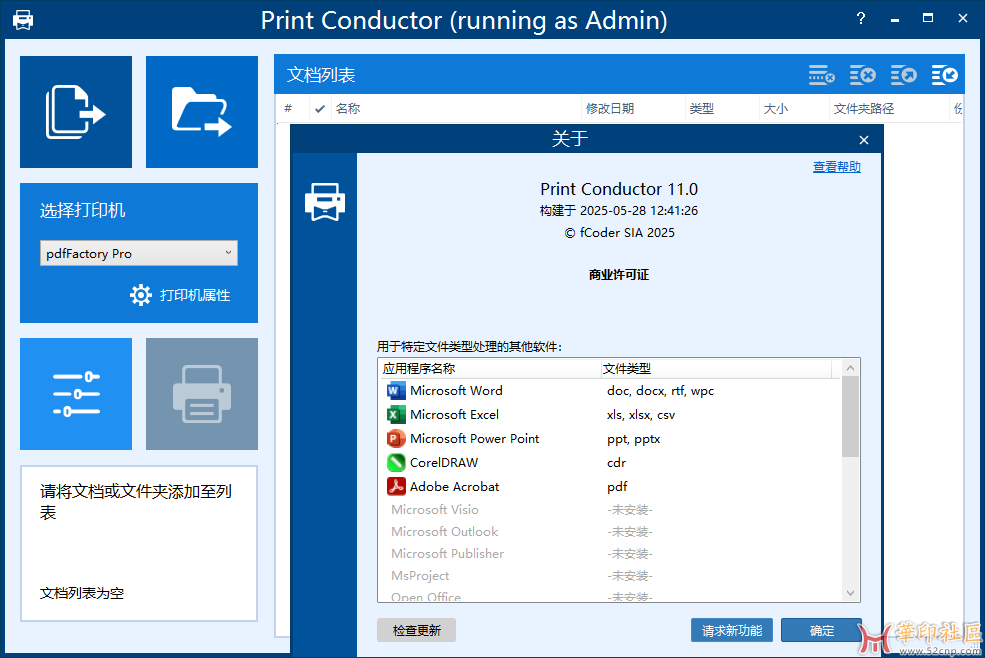Click the software list scroll up arrow
This screenshot has height=658, width=985.
coord(851,368)
